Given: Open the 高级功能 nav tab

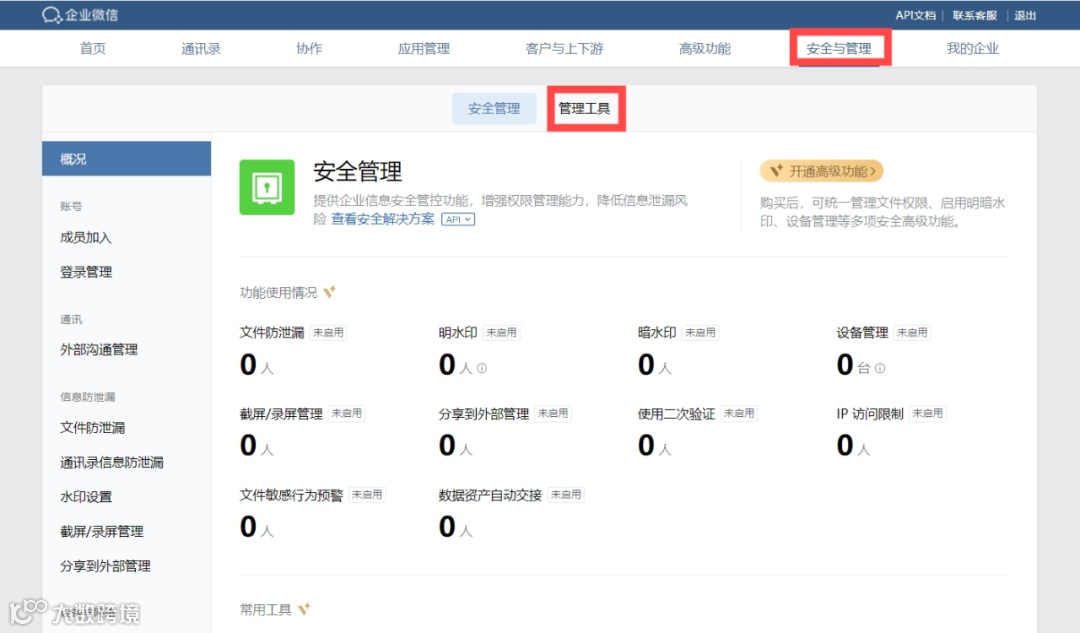Looking at the screenshot, I should coord(705,48).
